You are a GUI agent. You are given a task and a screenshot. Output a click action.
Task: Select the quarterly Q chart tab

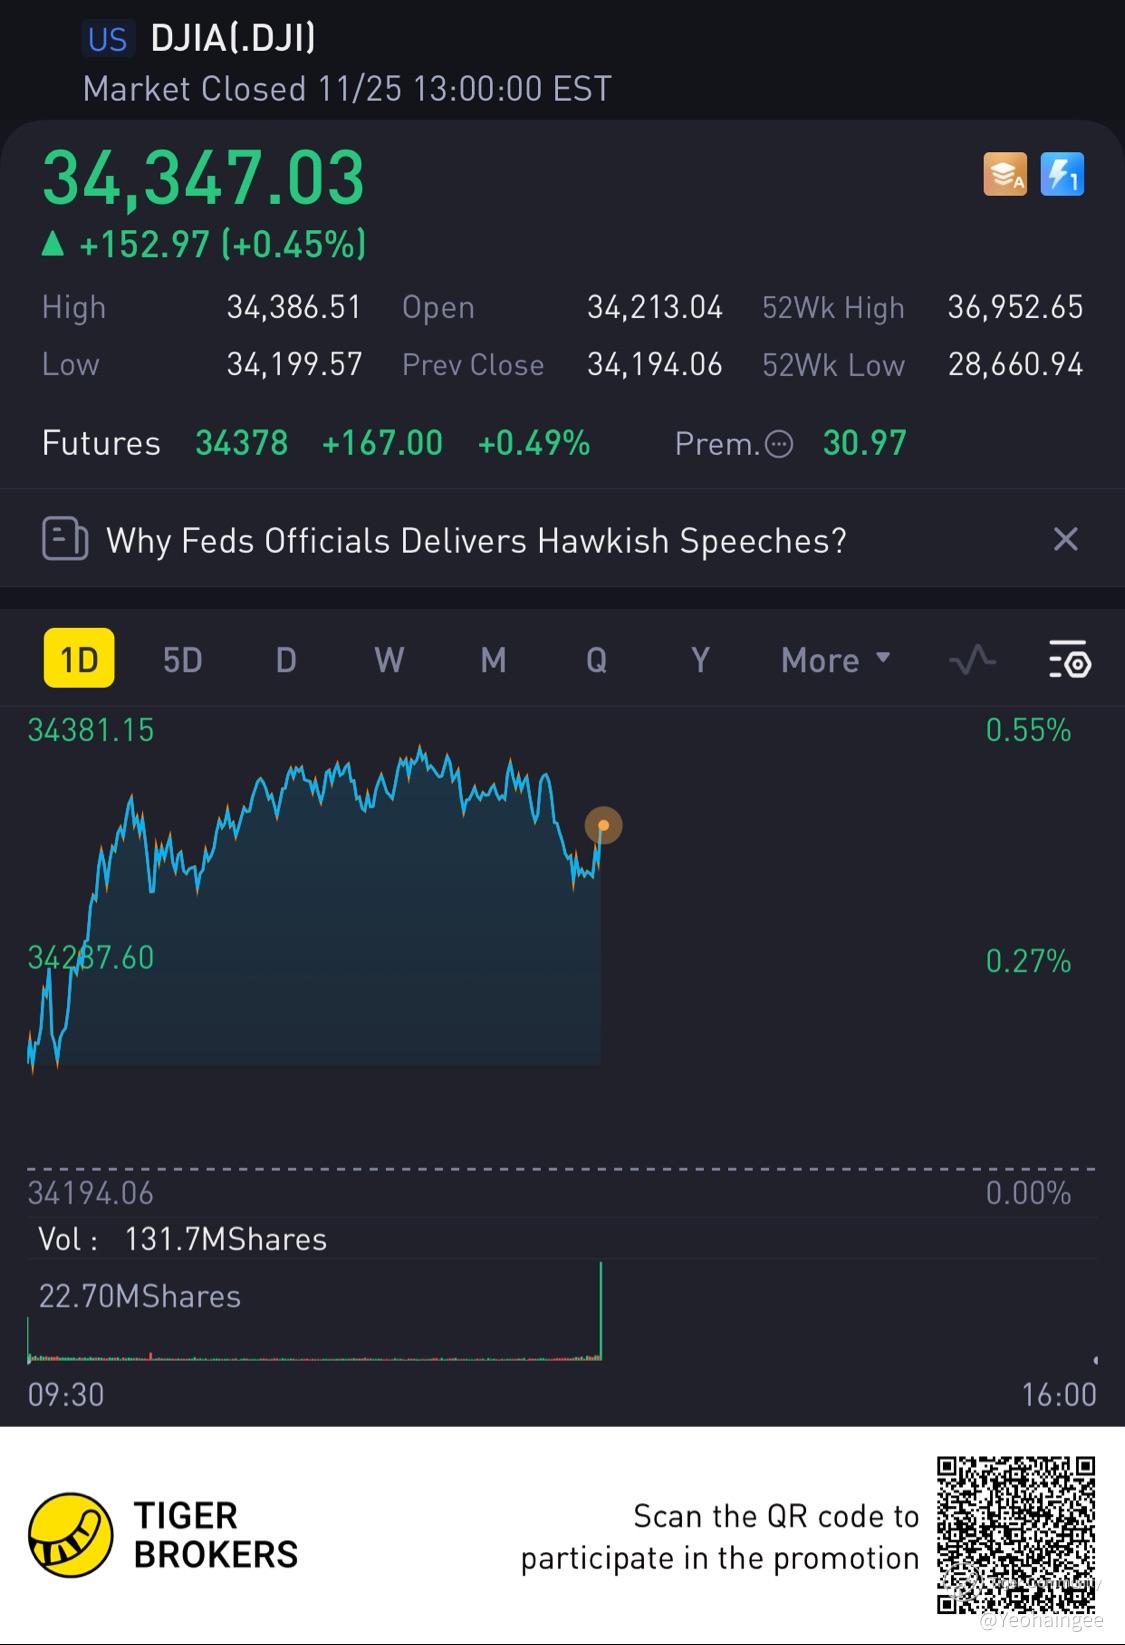tap(596, 660)
